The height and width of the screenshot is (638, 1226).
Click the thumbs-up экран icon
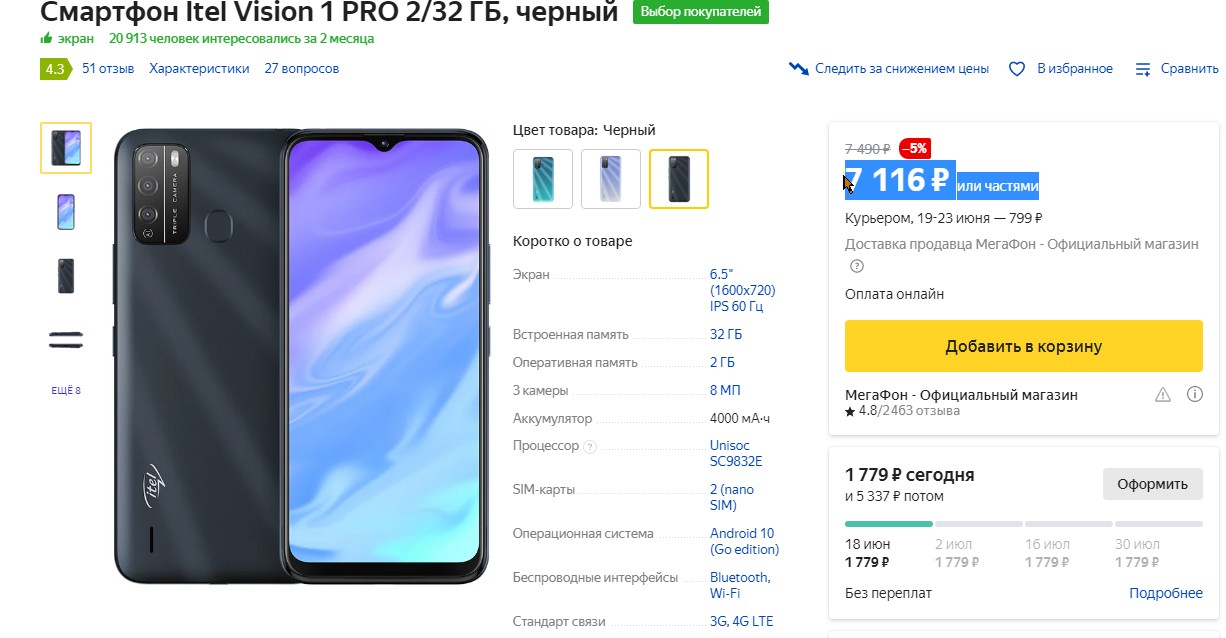tap(46, 39)
